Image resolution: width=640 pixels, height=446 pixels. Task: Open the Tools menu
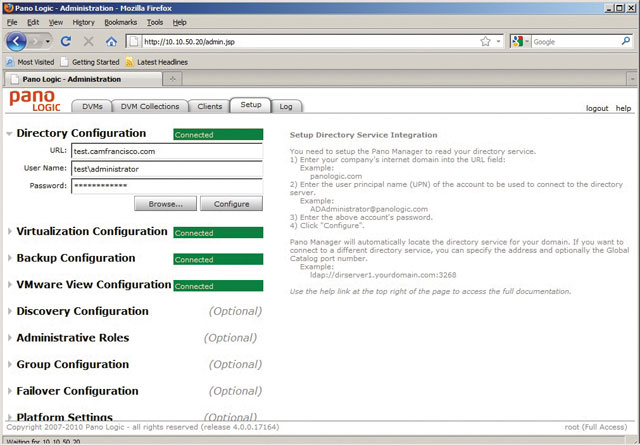click(155, 22)
